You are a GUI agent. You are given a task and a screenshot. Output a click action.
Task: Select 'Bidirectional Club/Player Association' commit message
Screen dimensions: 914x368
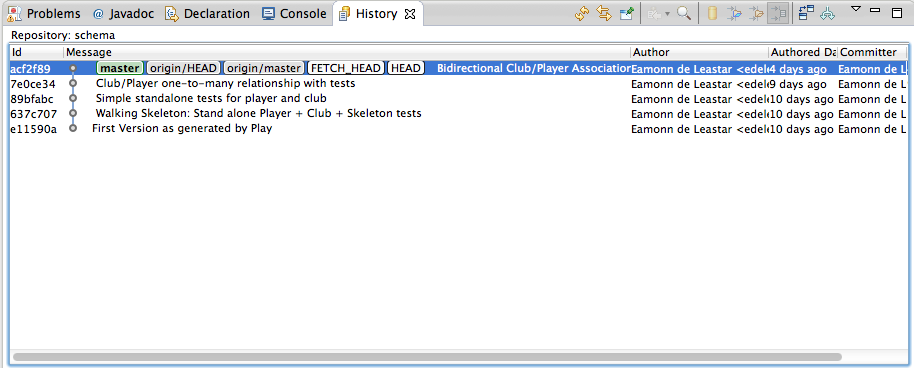pos(533,68)
